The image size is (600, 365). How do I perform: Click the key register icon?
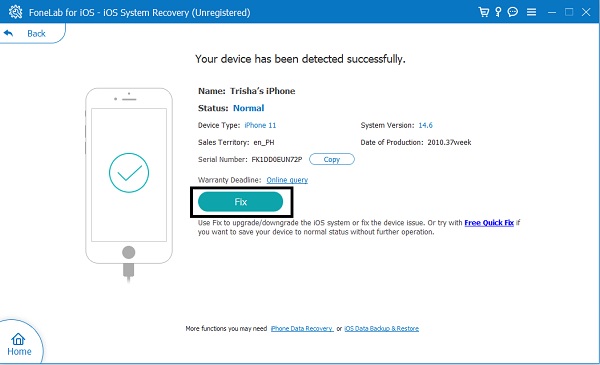498,12
